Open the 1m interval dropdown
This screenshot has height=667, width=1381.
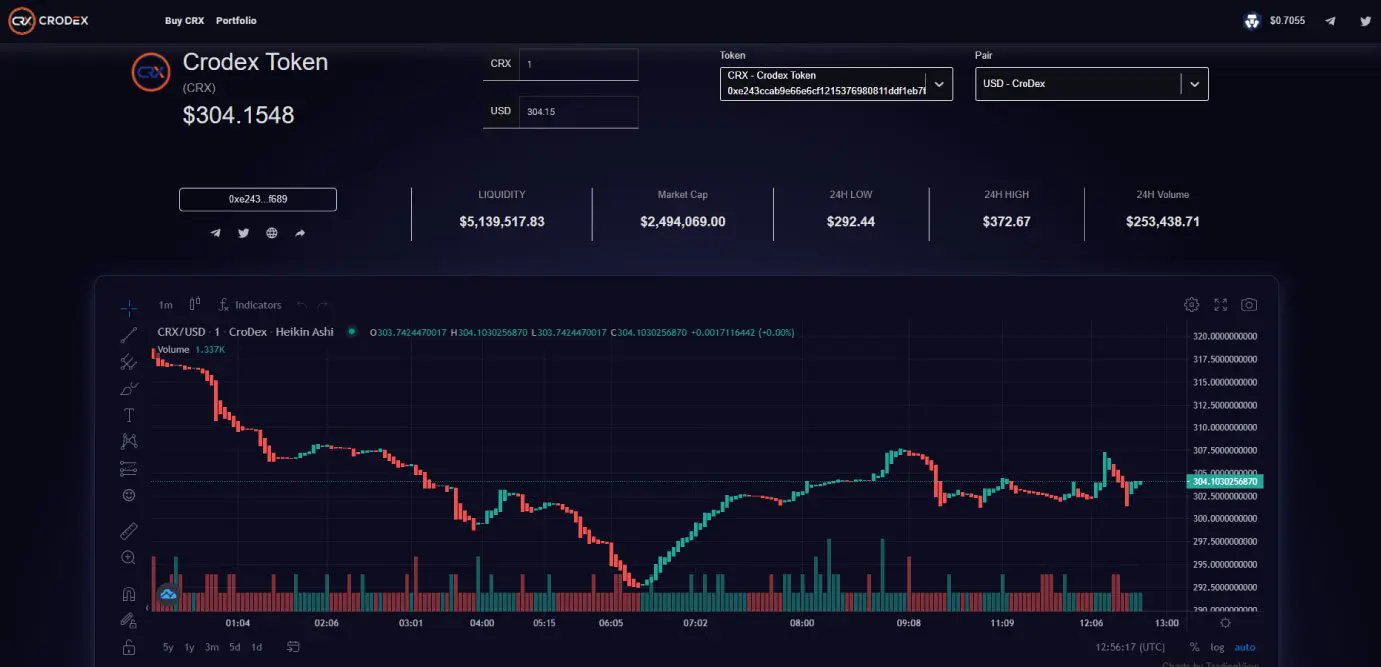[x=165, y=305]
